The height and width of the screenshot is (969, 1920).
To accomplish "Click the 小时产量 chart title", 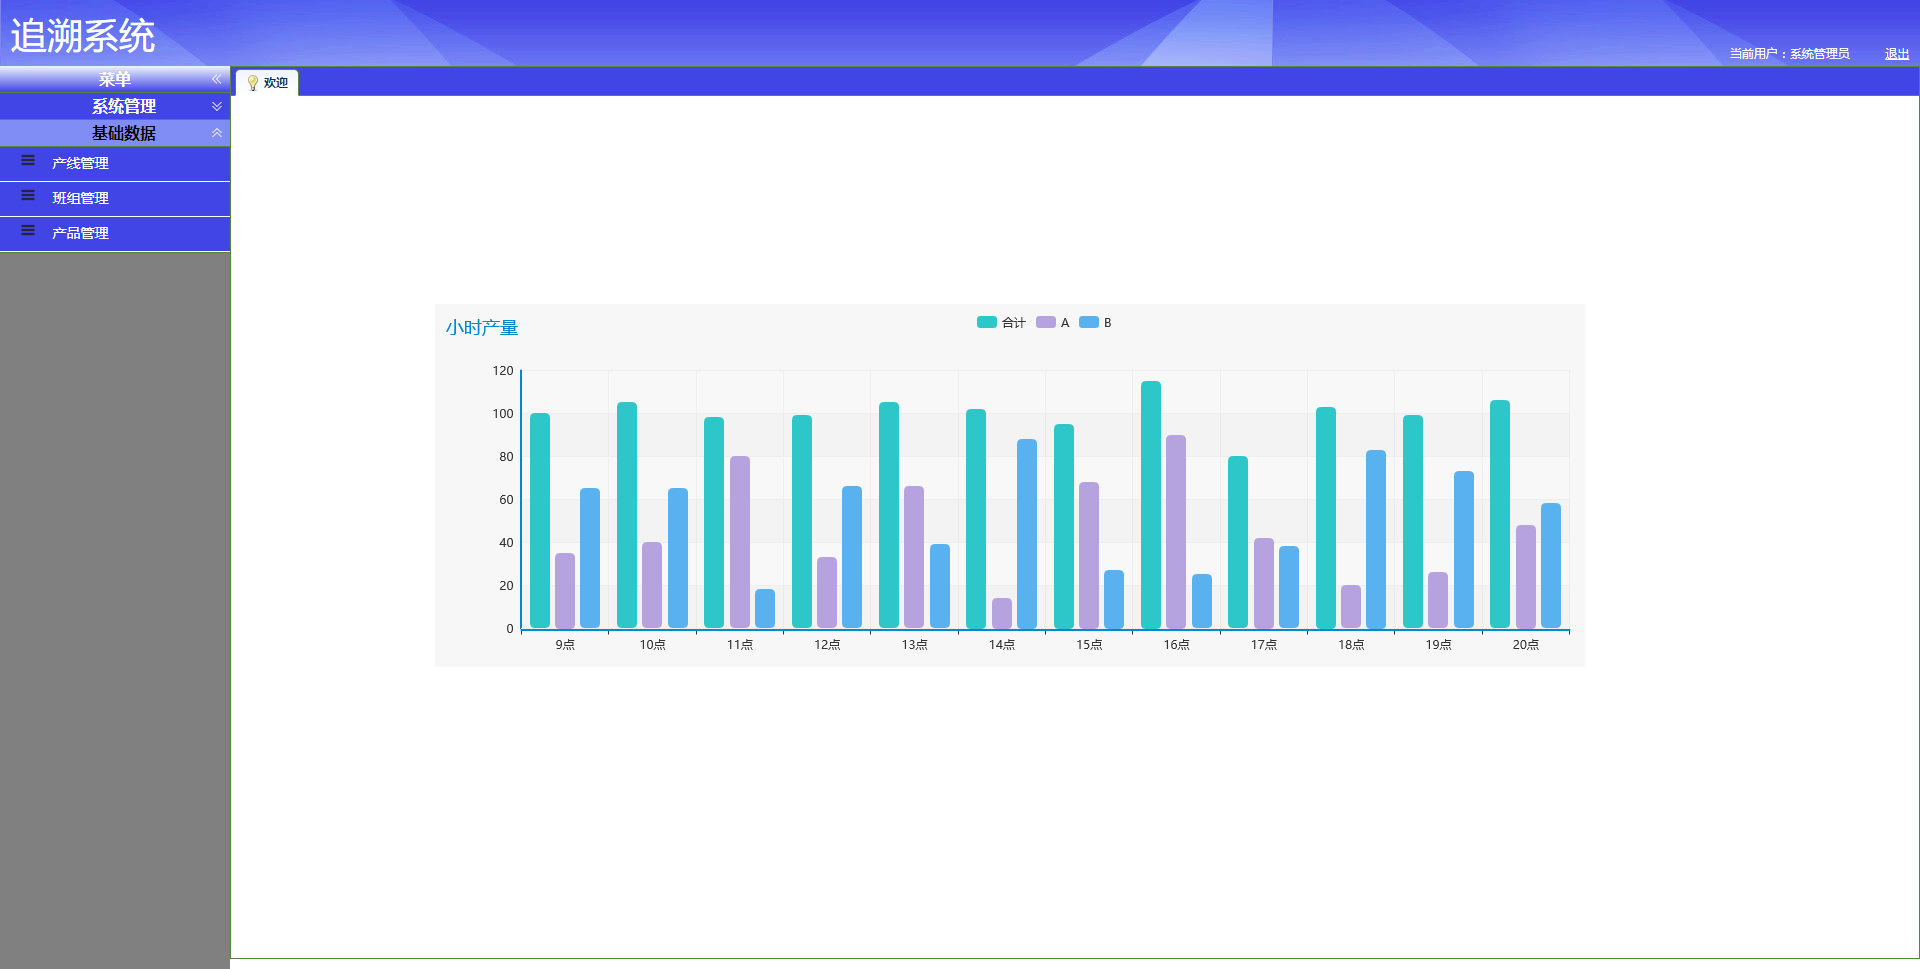I will coord(482,328).
